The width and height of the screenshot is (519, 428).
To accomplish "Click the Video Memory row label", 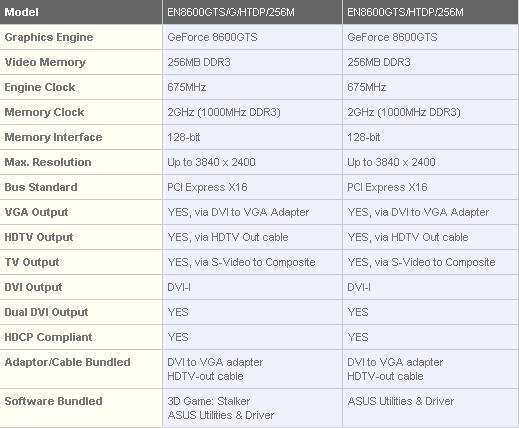I will (x=45, y=62).
